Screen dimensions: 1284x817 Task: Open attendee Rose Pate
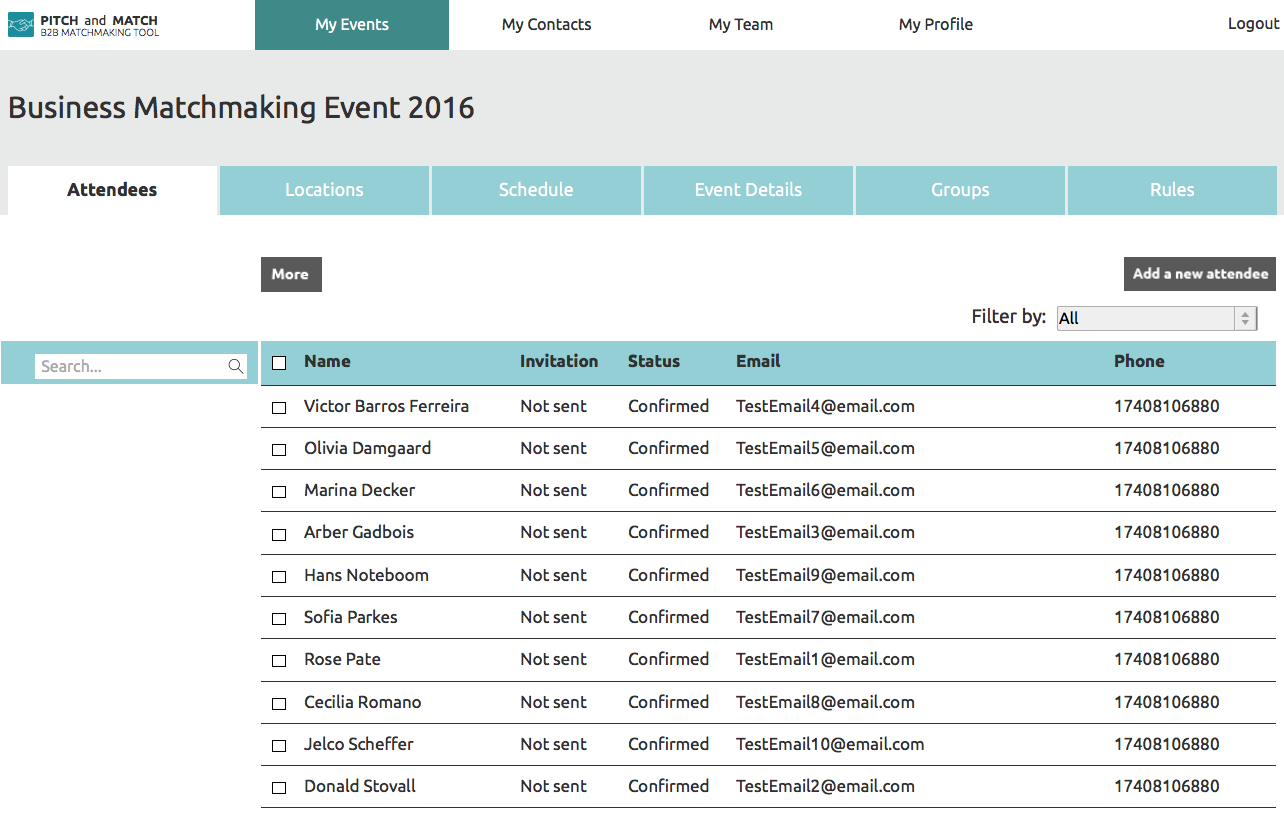[x=342, y=659]
